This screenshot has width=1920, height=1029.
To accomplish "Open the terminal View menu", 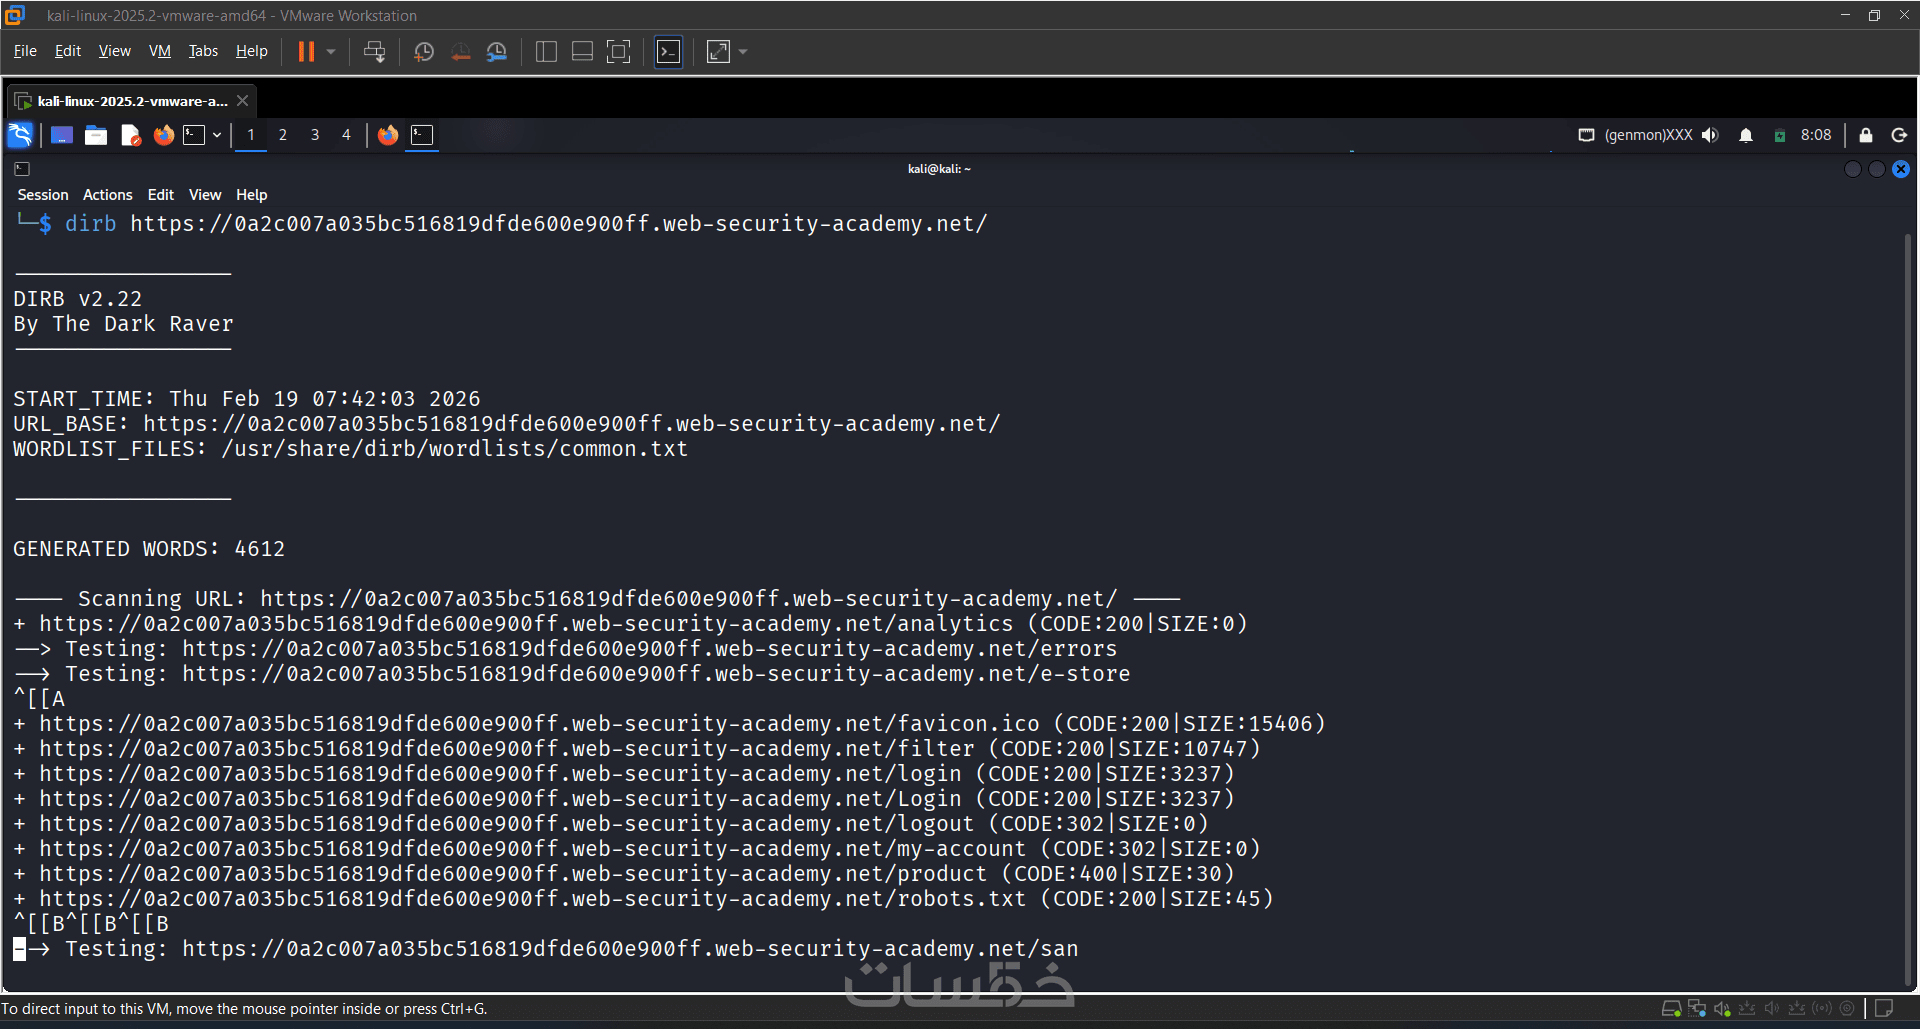I will pyautogui.click(x=205, y=195).
